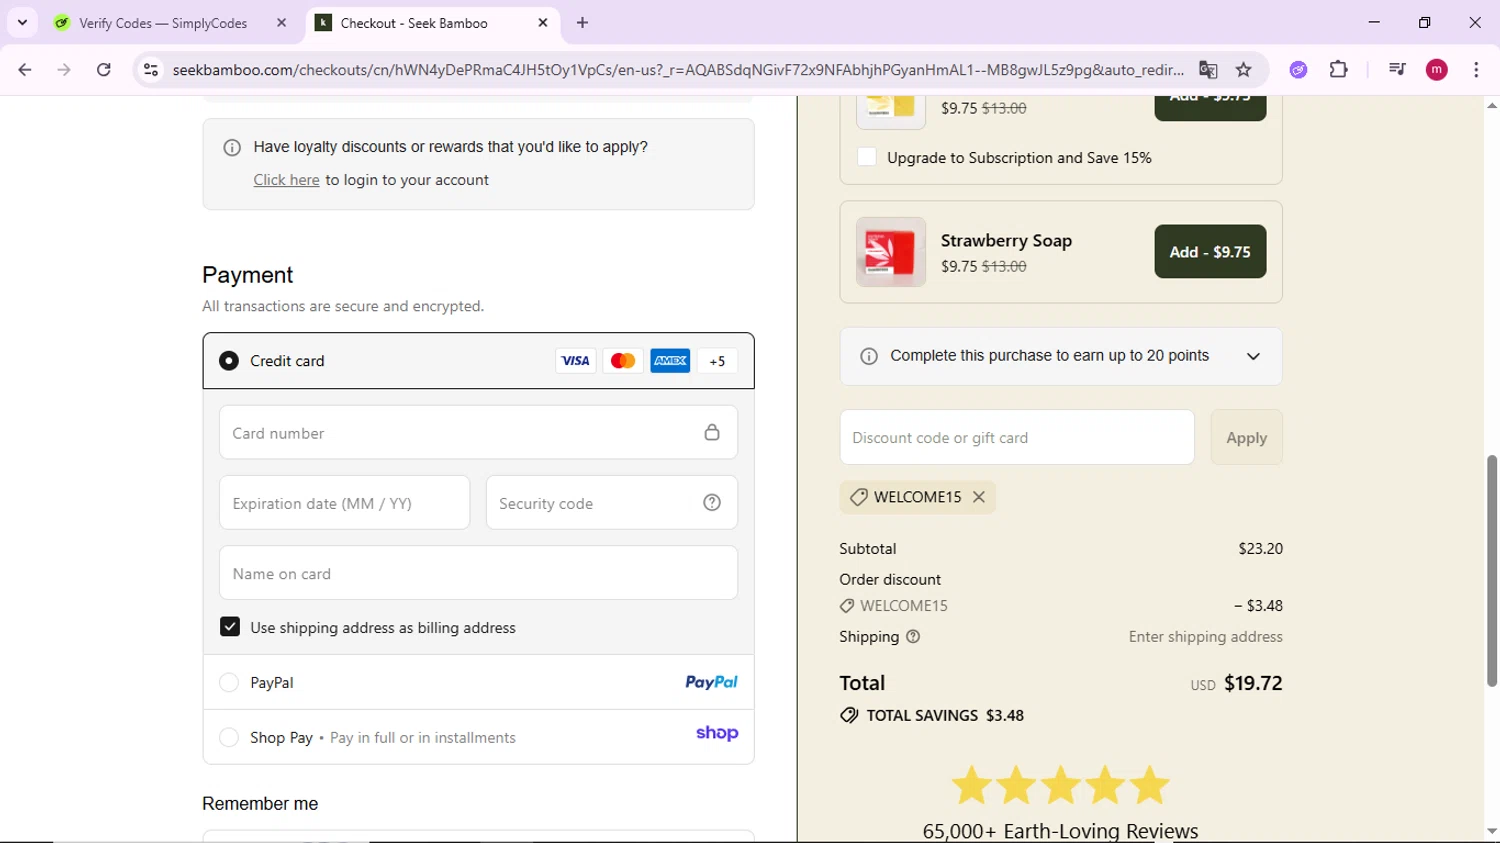Click the scrollbar down arrow

pos(1492,831)
